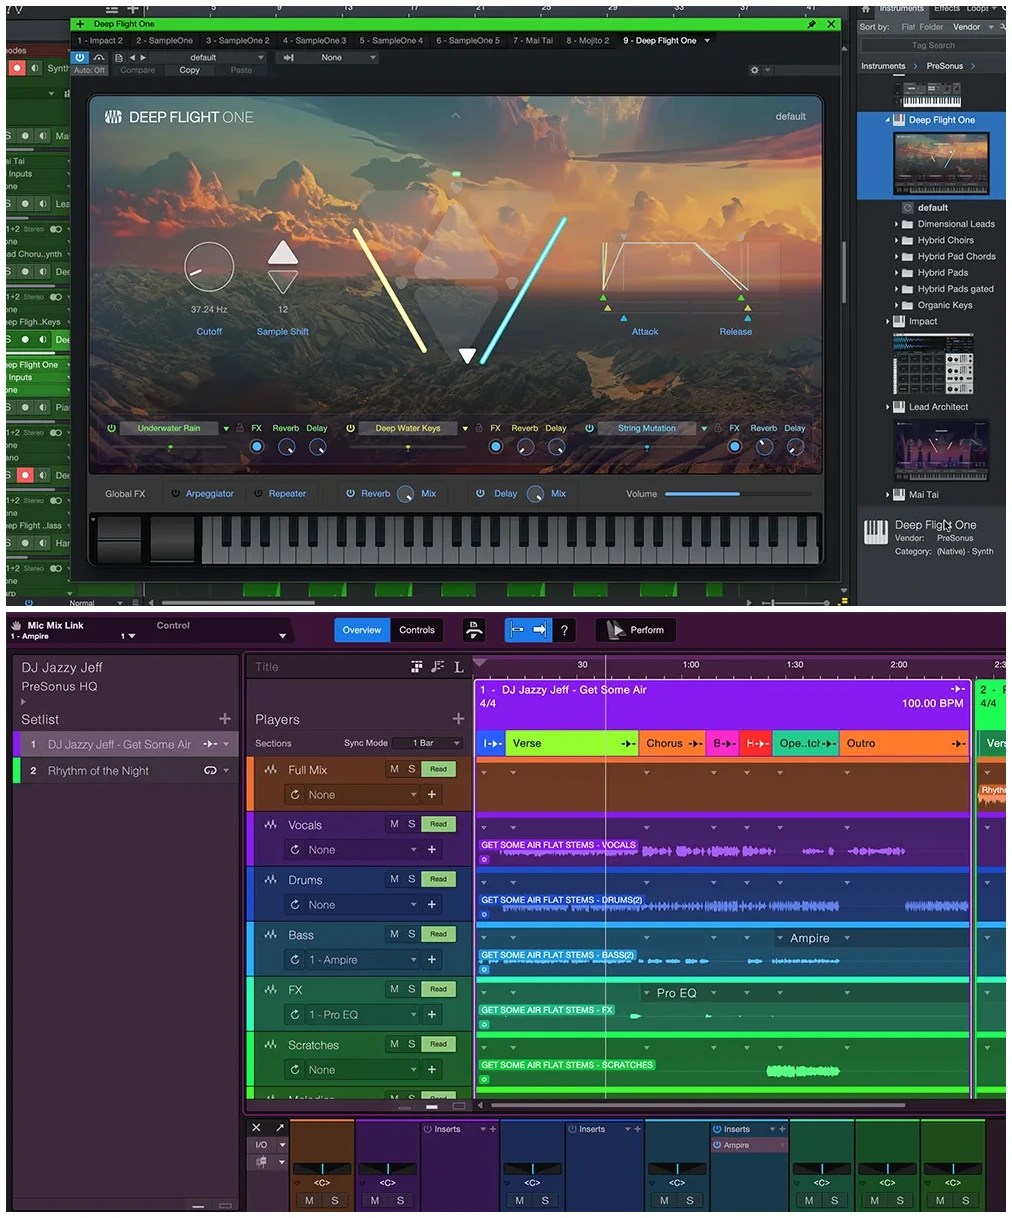Open the String Mutation preset dropdown arrow
This screenshot has height=1218, width=1012.
(x=704, y=429)
